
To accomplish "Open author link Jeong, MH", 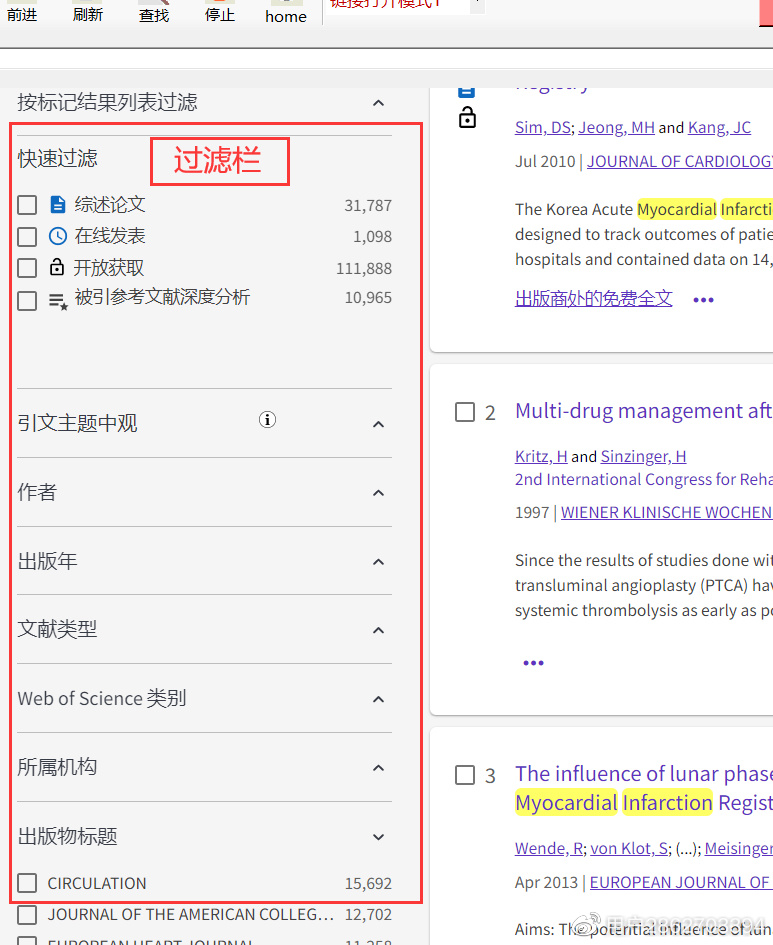I will 616,128.
